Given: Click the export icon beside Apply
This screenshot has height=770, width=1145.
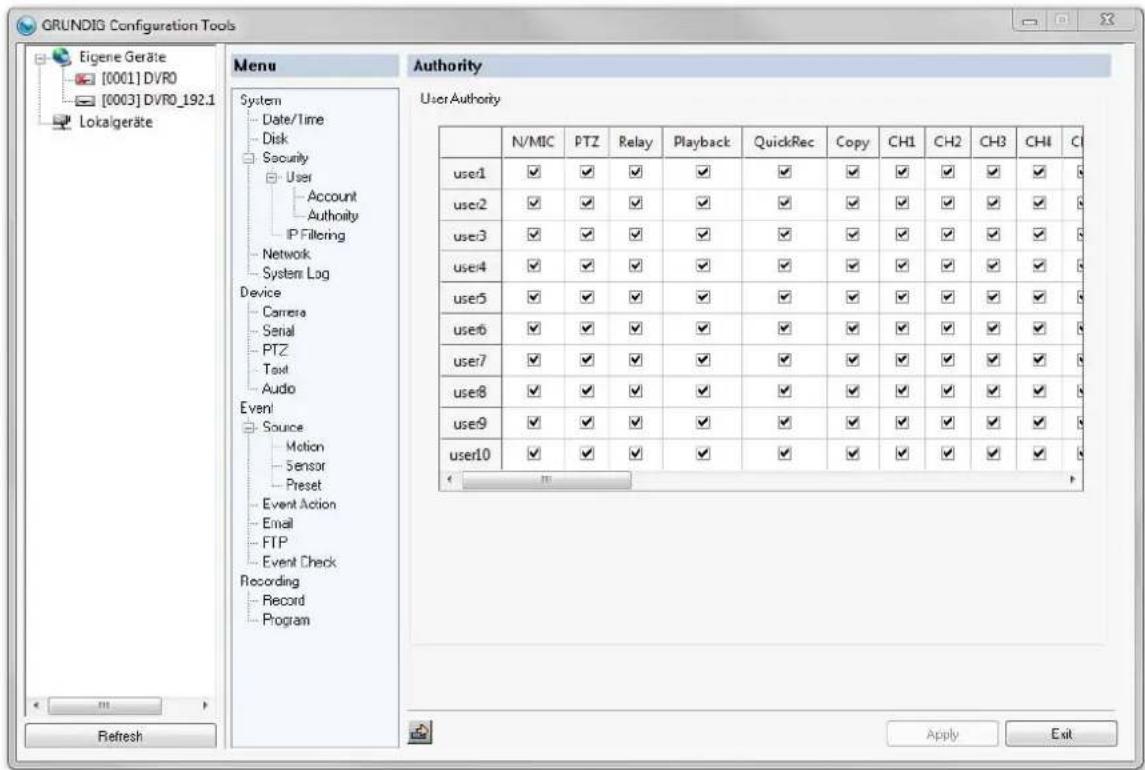Looking at the screenshot, I should point(420,732).
